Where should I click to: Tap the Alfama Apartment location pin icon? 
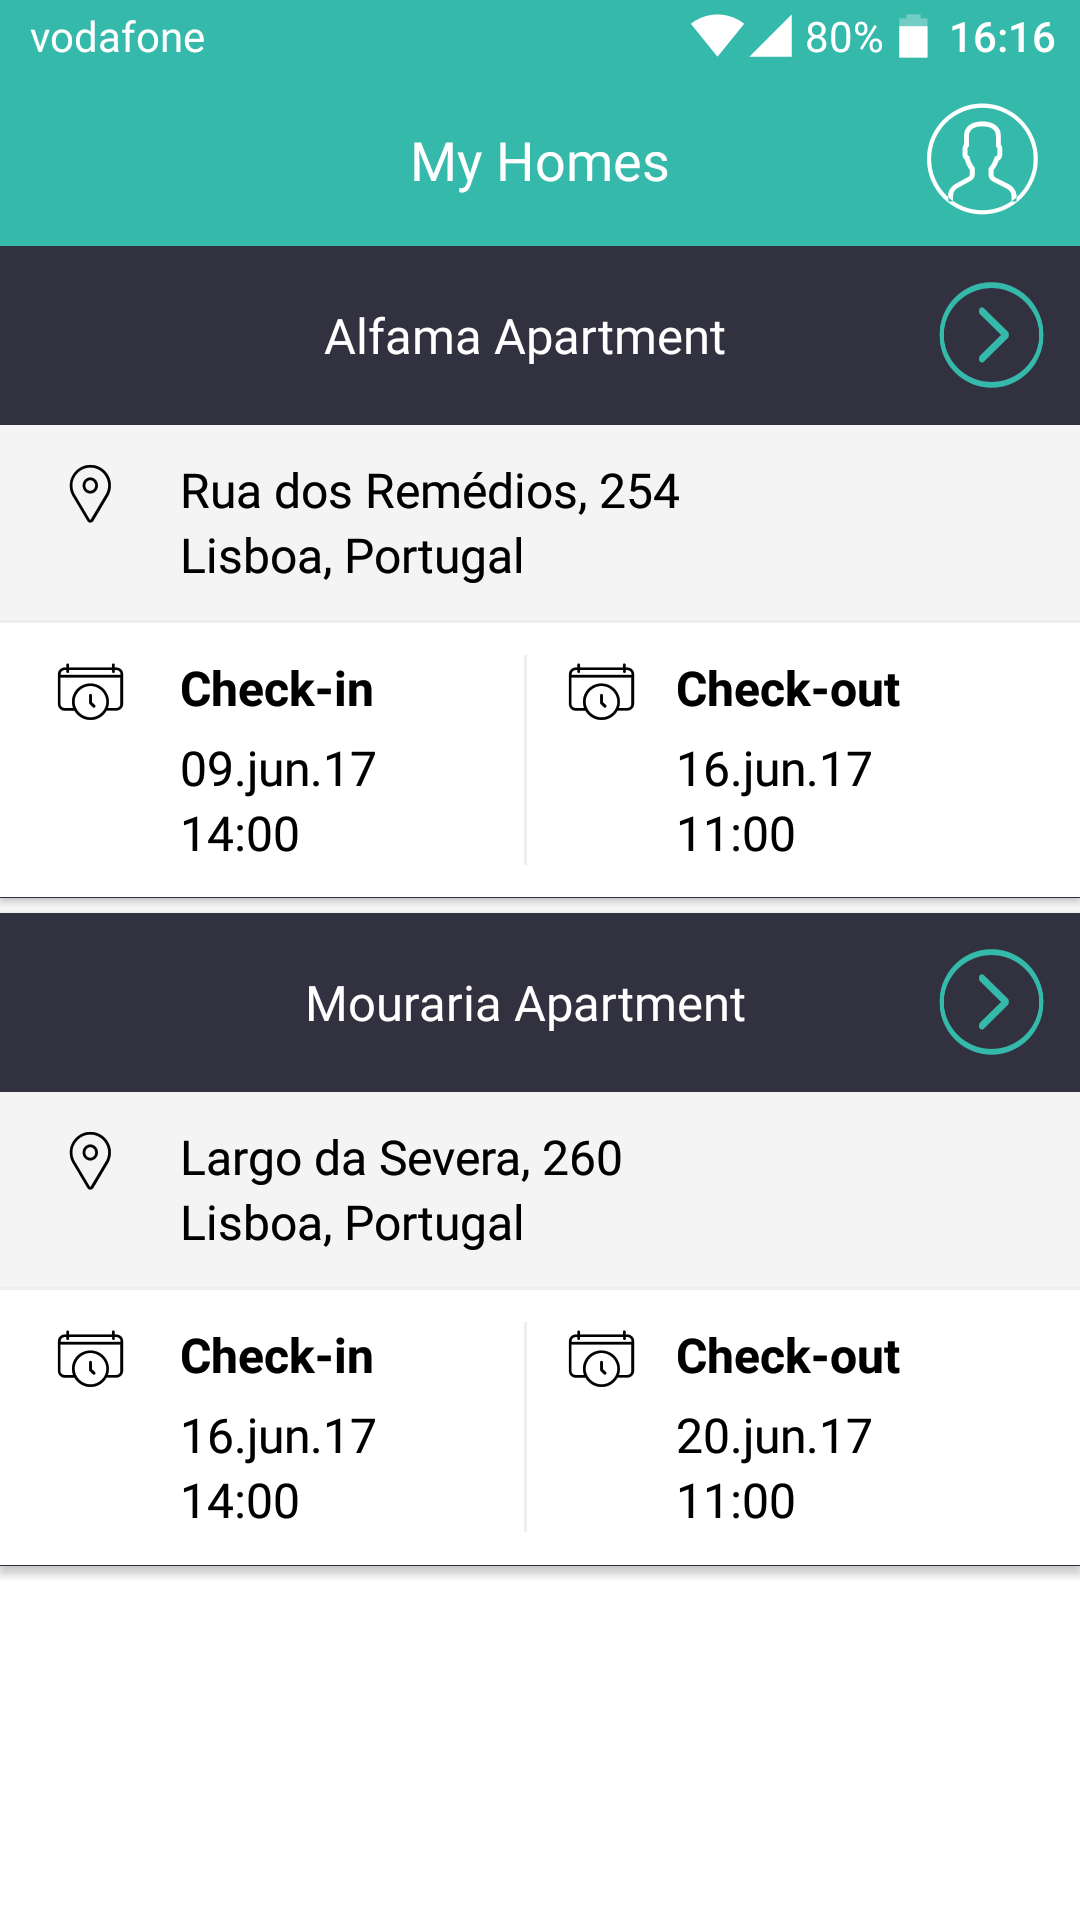tap(90, 493)
